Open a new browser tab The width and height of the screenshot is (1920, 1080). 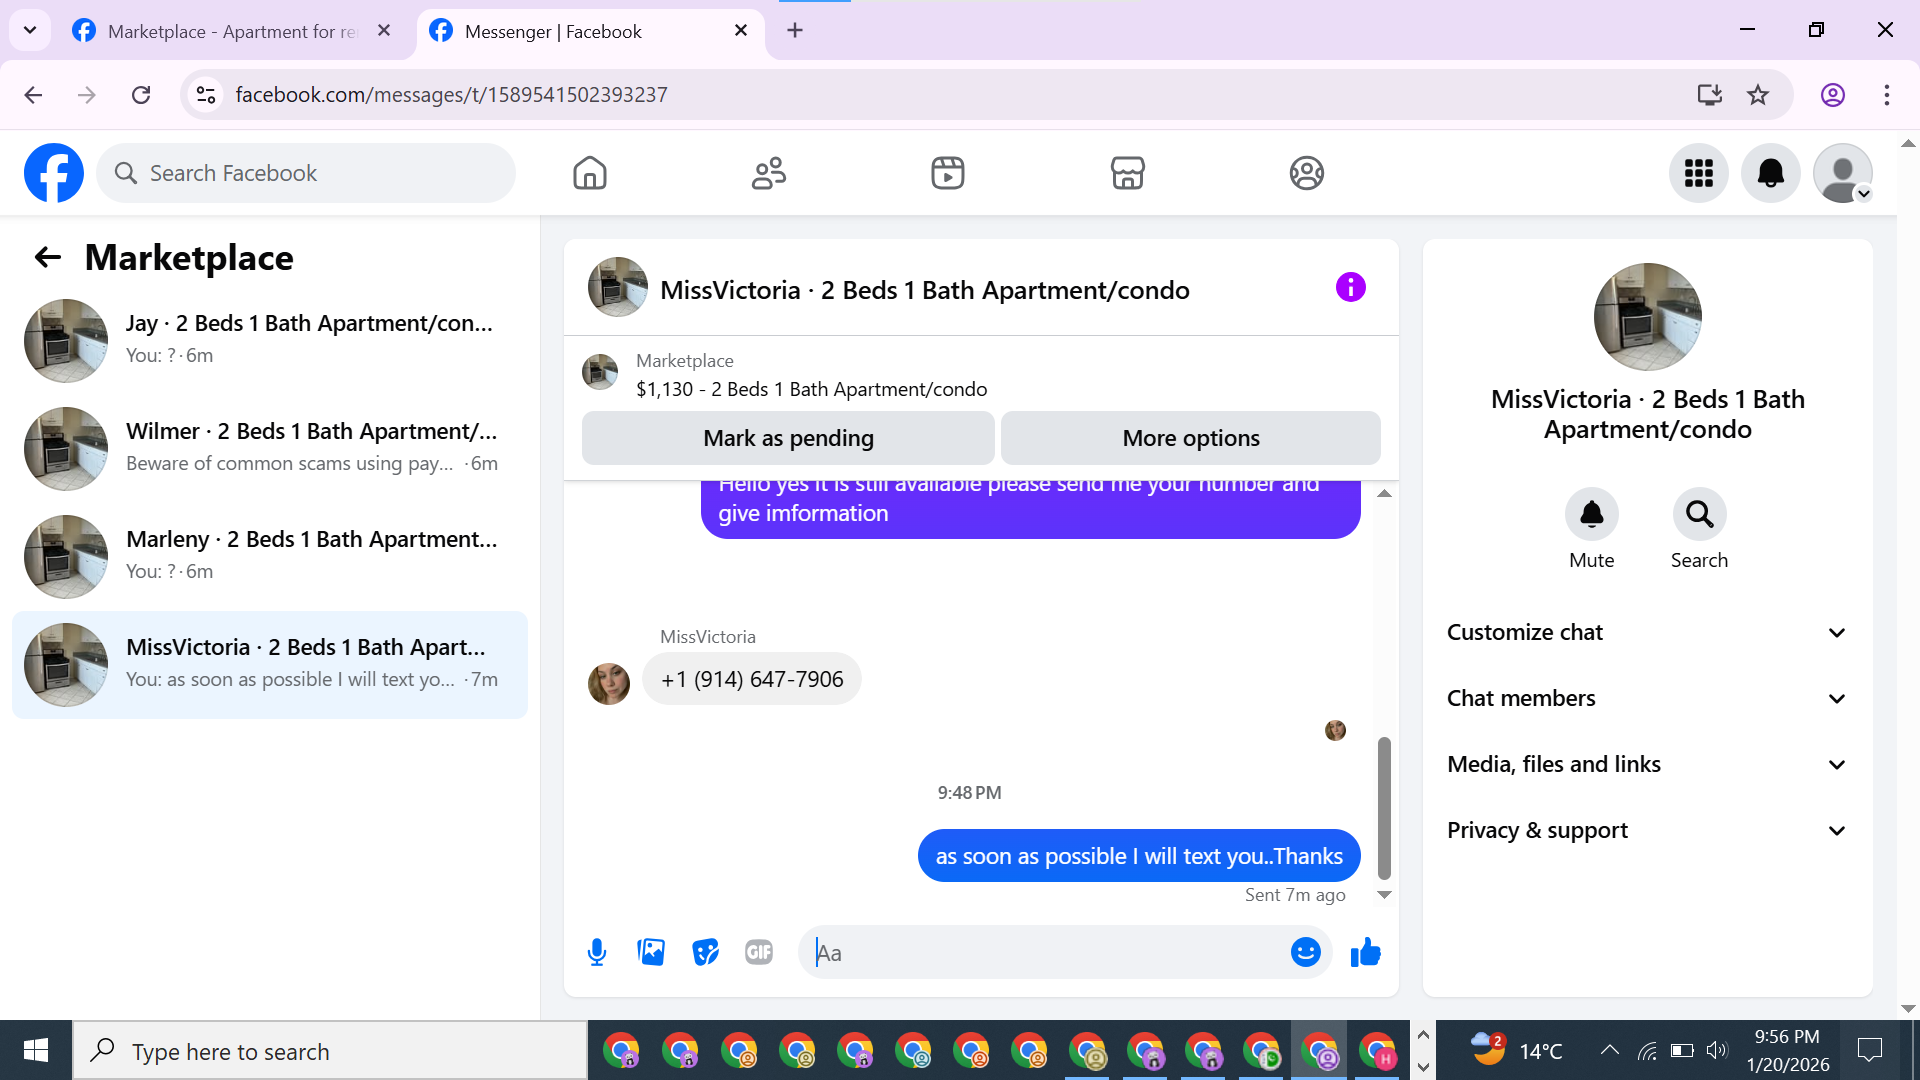795,31
